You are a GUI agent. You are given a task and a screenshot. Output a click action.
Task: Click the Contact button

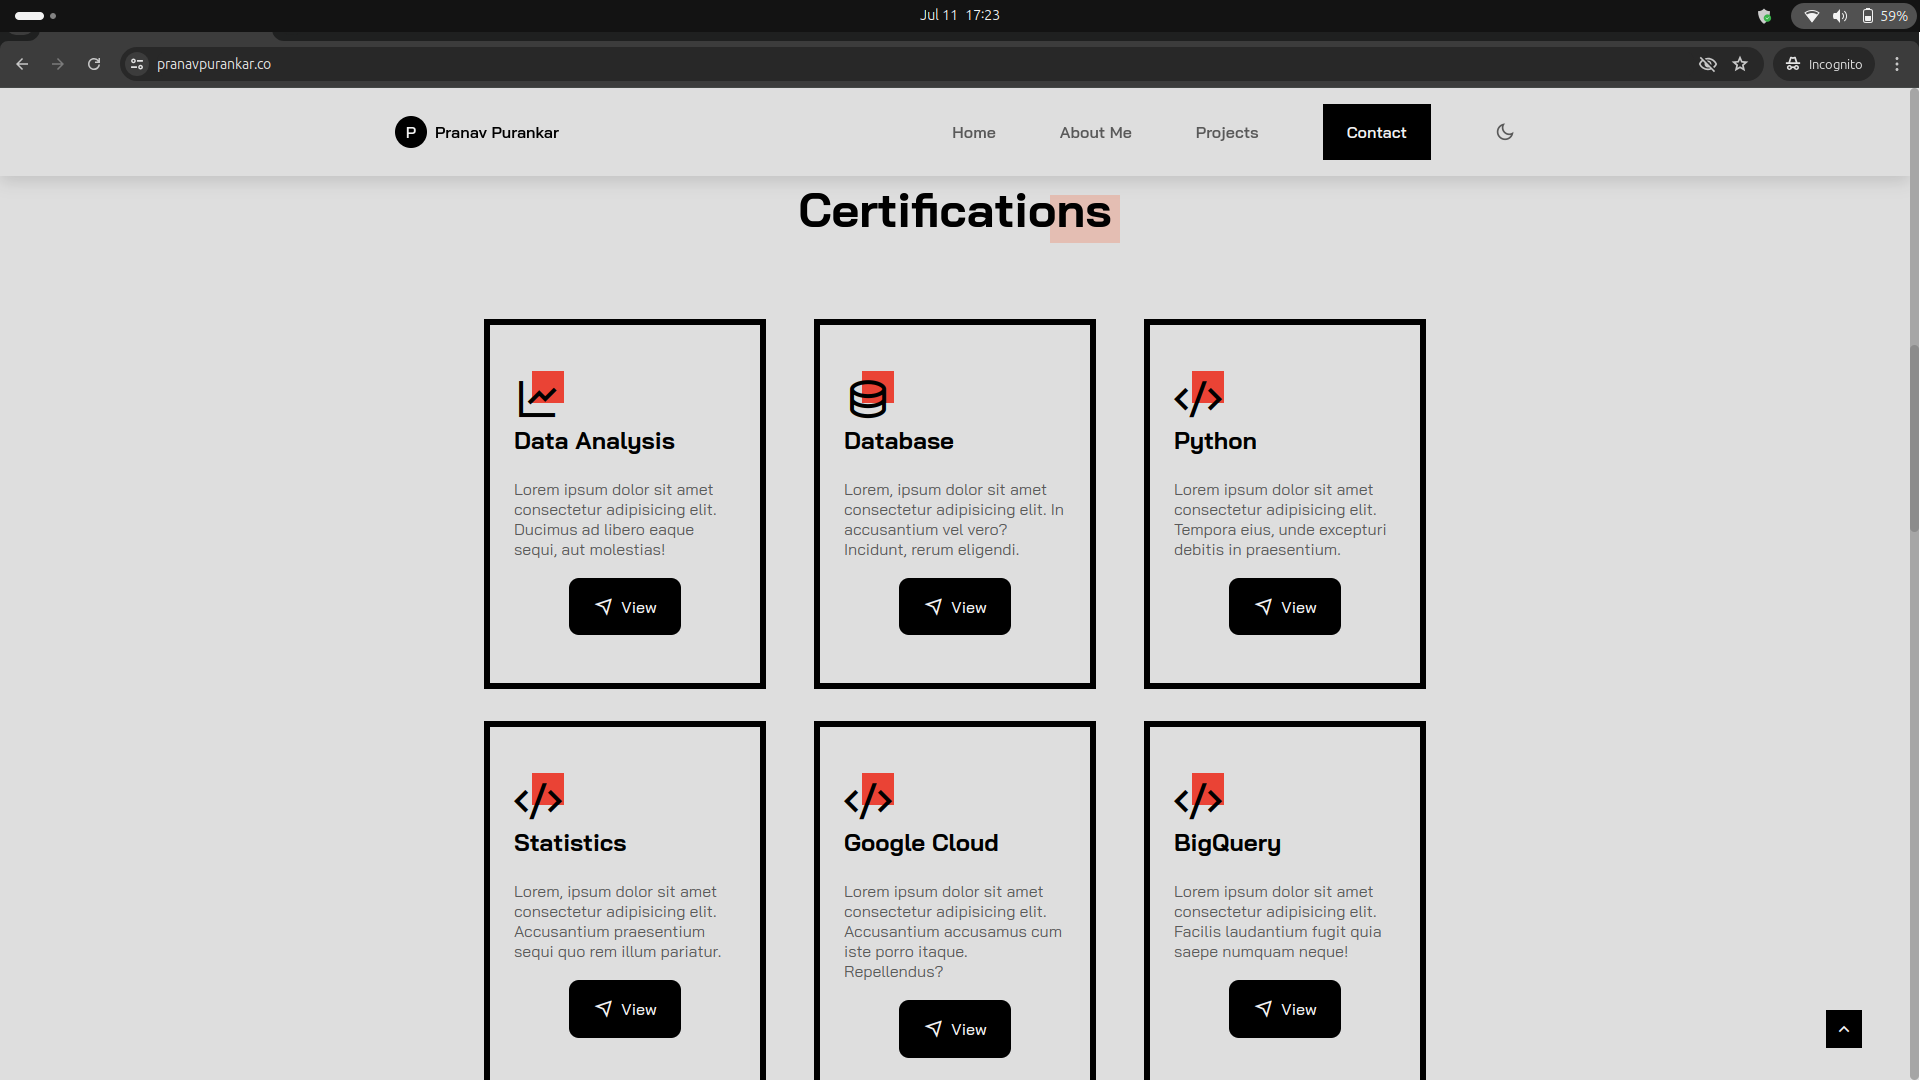[x=1376, y=132]
